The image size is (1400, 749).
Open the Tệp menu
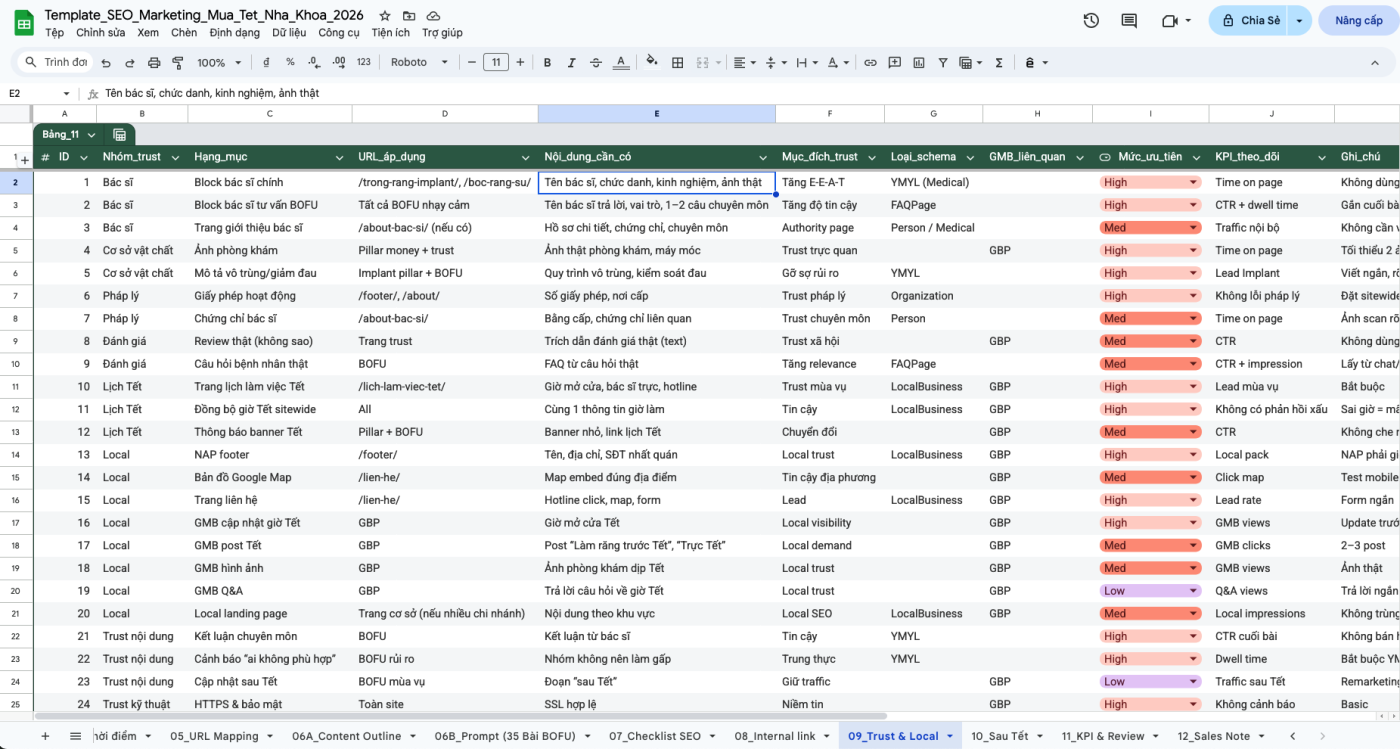(x=54, y=33)
